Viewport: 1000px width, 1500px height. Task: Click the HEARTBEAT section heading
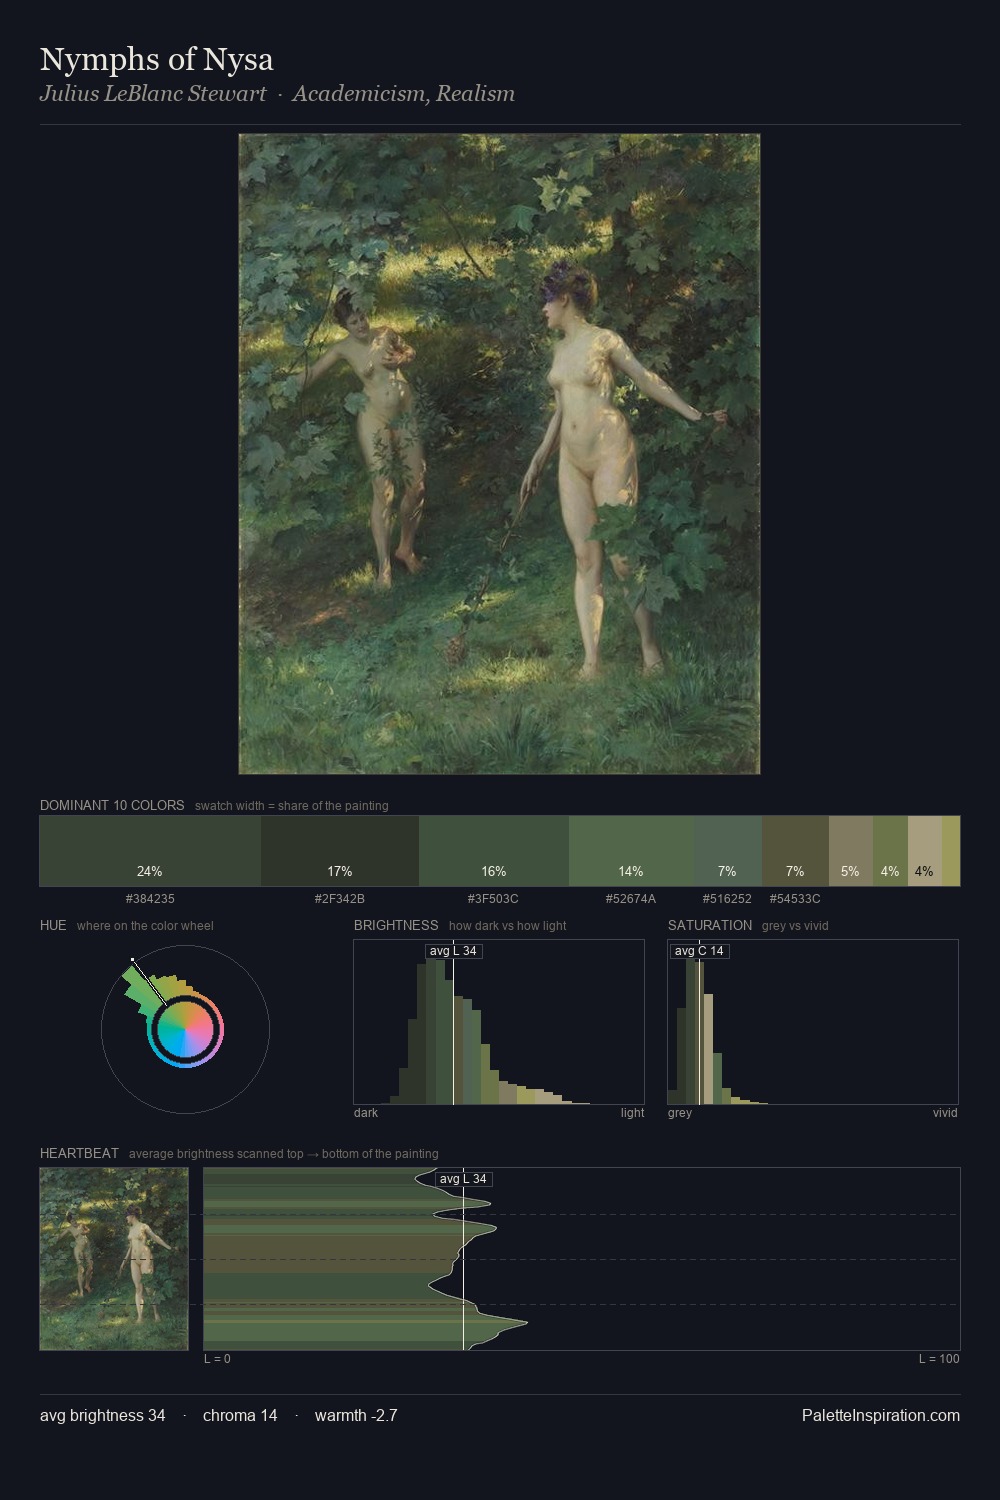click(x=79, y=1153)
